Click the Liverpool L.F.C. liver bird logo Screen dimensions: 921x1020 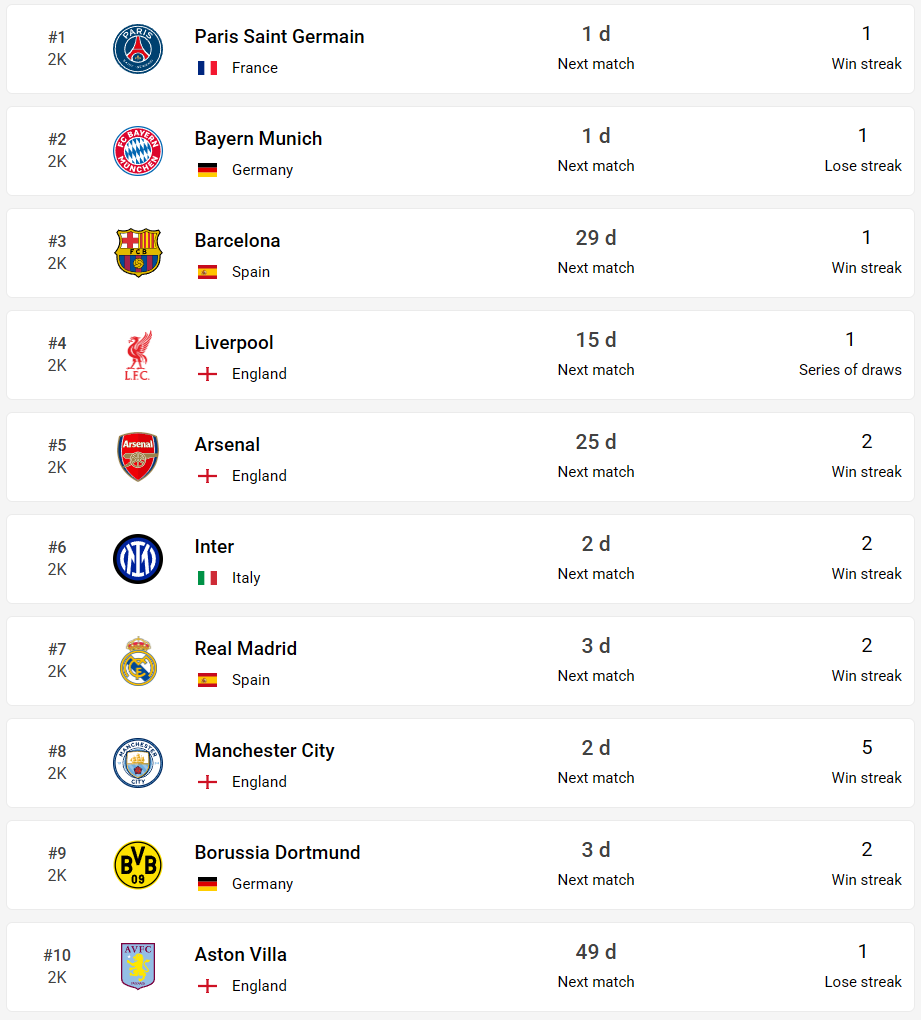(x=138, y=355)
